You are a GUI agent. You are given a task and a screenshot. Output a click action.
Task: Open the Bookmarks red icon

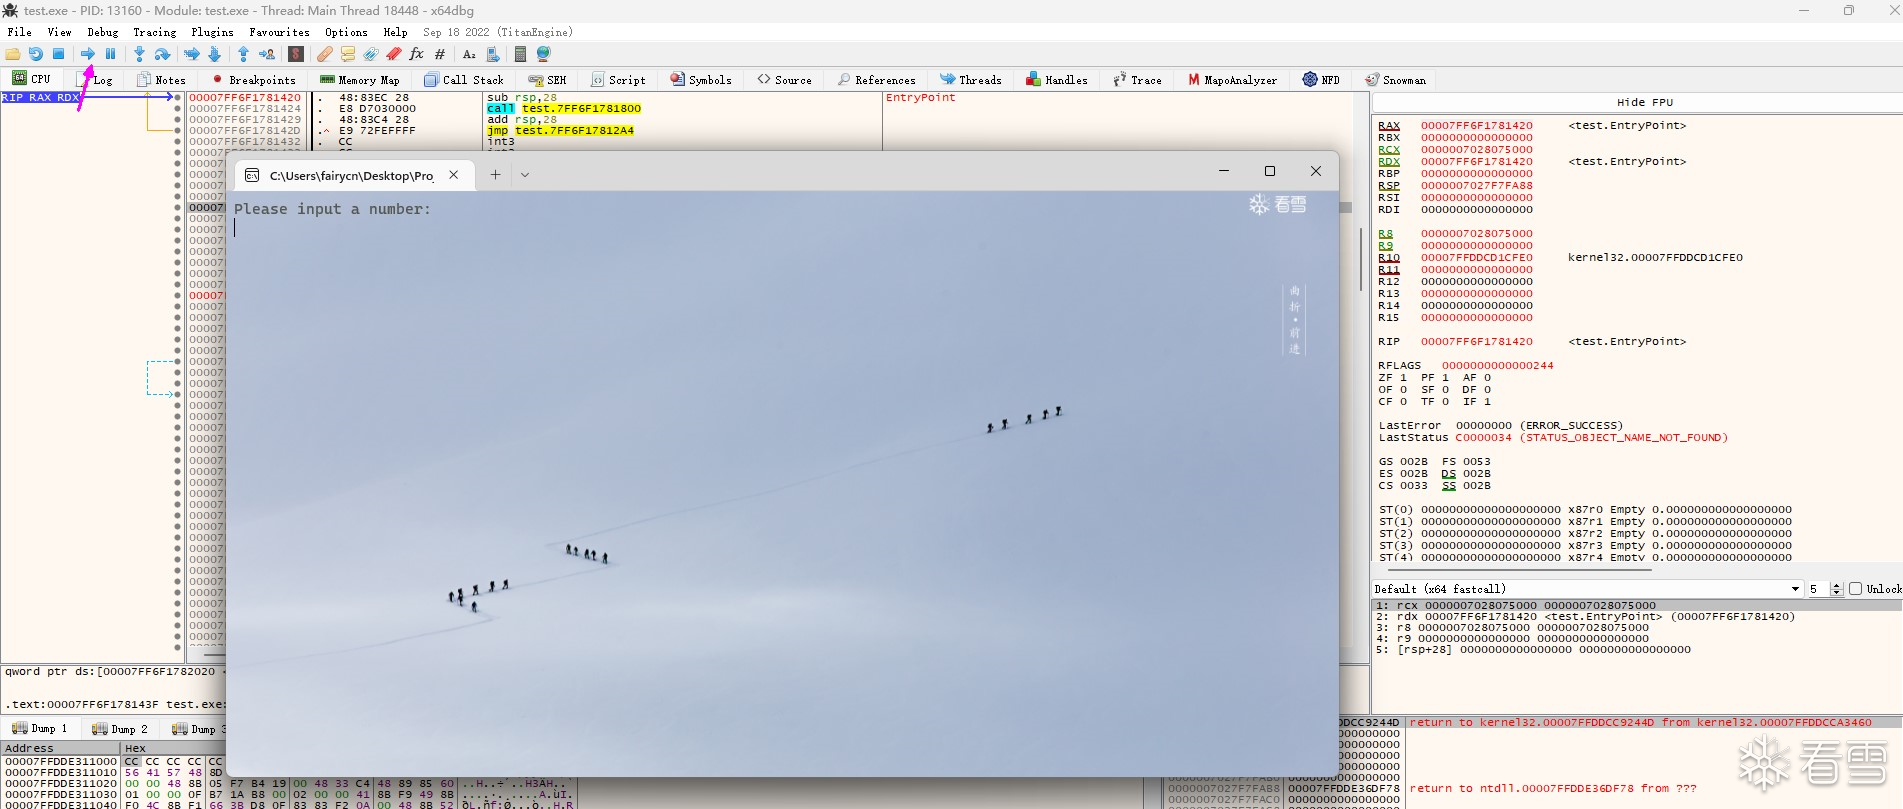[x=394, y=54]
